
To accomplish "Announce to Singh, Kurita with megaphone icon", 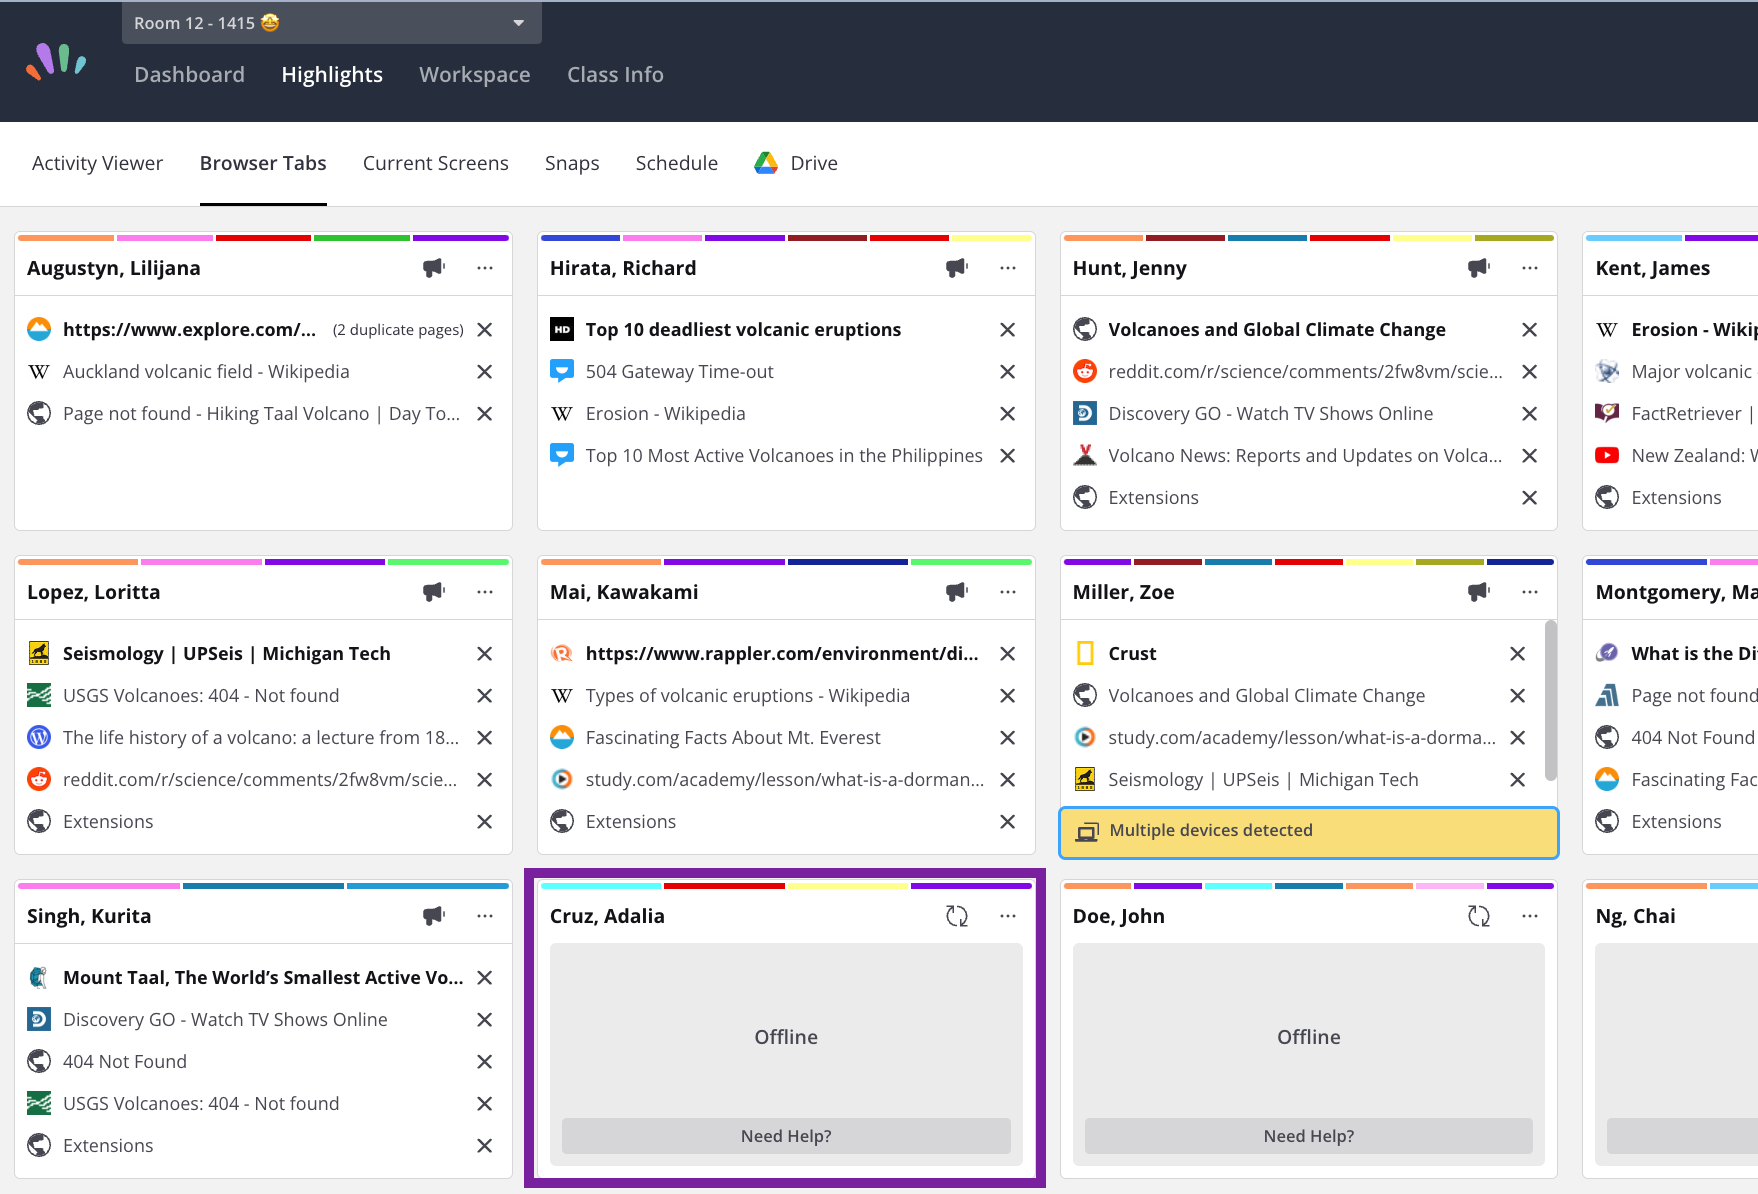I will click(x=434, y=916).
